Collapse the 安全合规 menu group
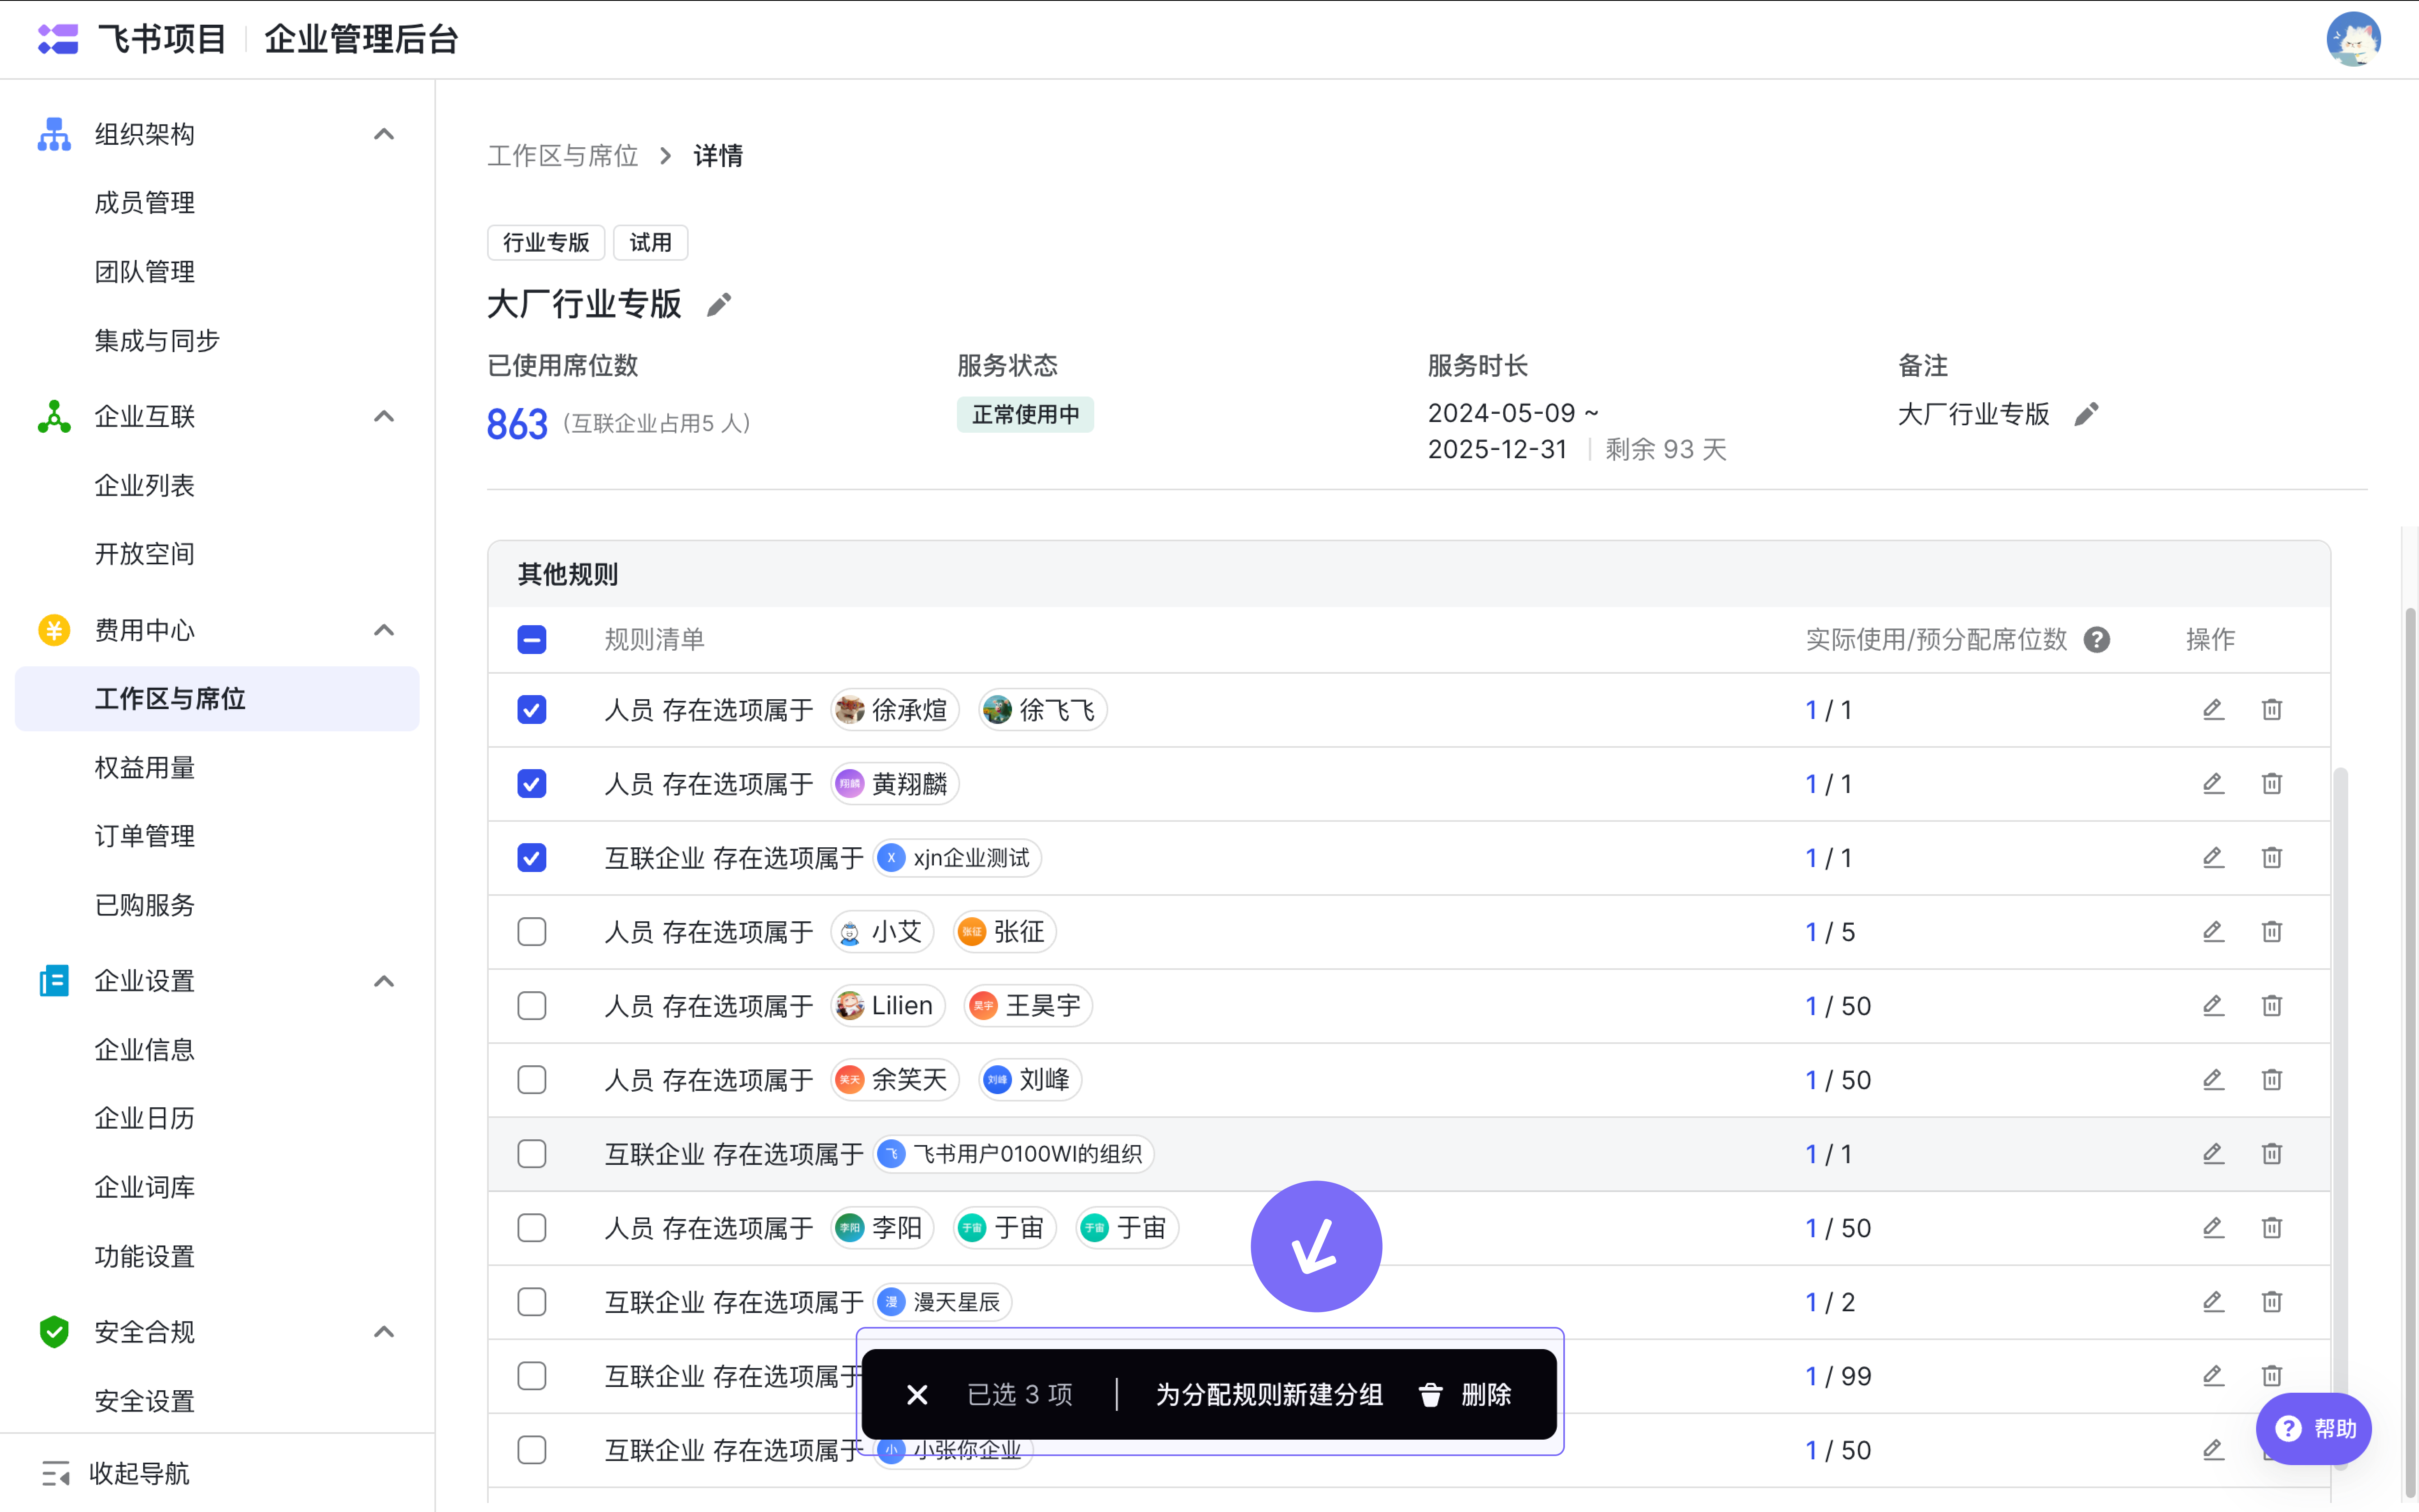2419x1512 pixels. [384, 1332]
